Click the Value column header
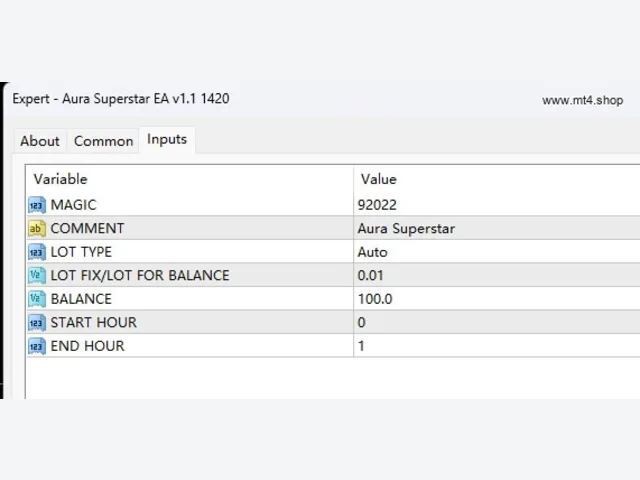This screenshot has width=640, height=480. (x=379, y=179)
